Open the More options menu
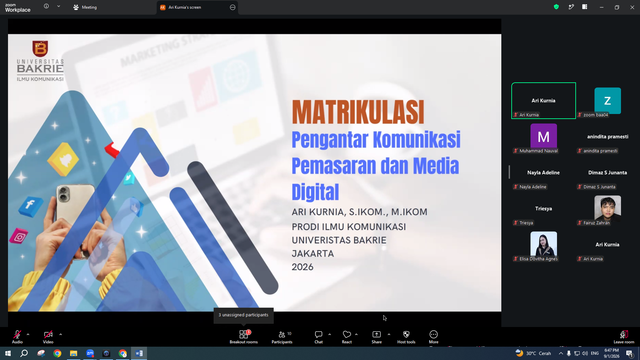 pyautogui.click(x=433, y=337)
